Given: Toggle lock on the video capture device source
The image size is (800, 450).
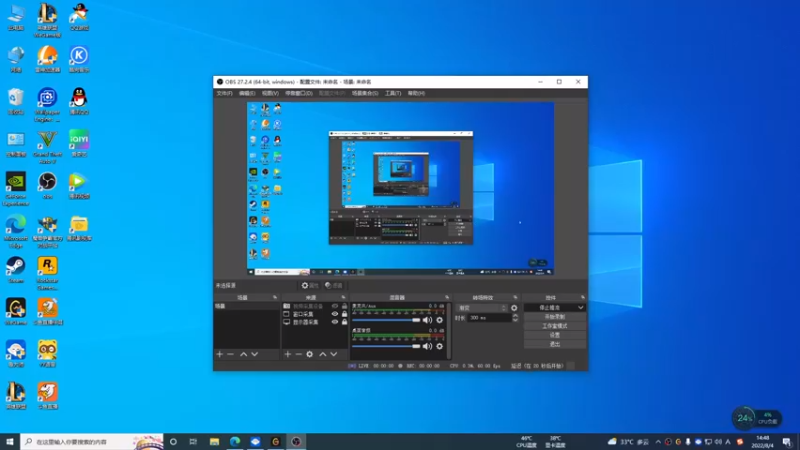Looking at the screenshot, I should coord(344,306).
